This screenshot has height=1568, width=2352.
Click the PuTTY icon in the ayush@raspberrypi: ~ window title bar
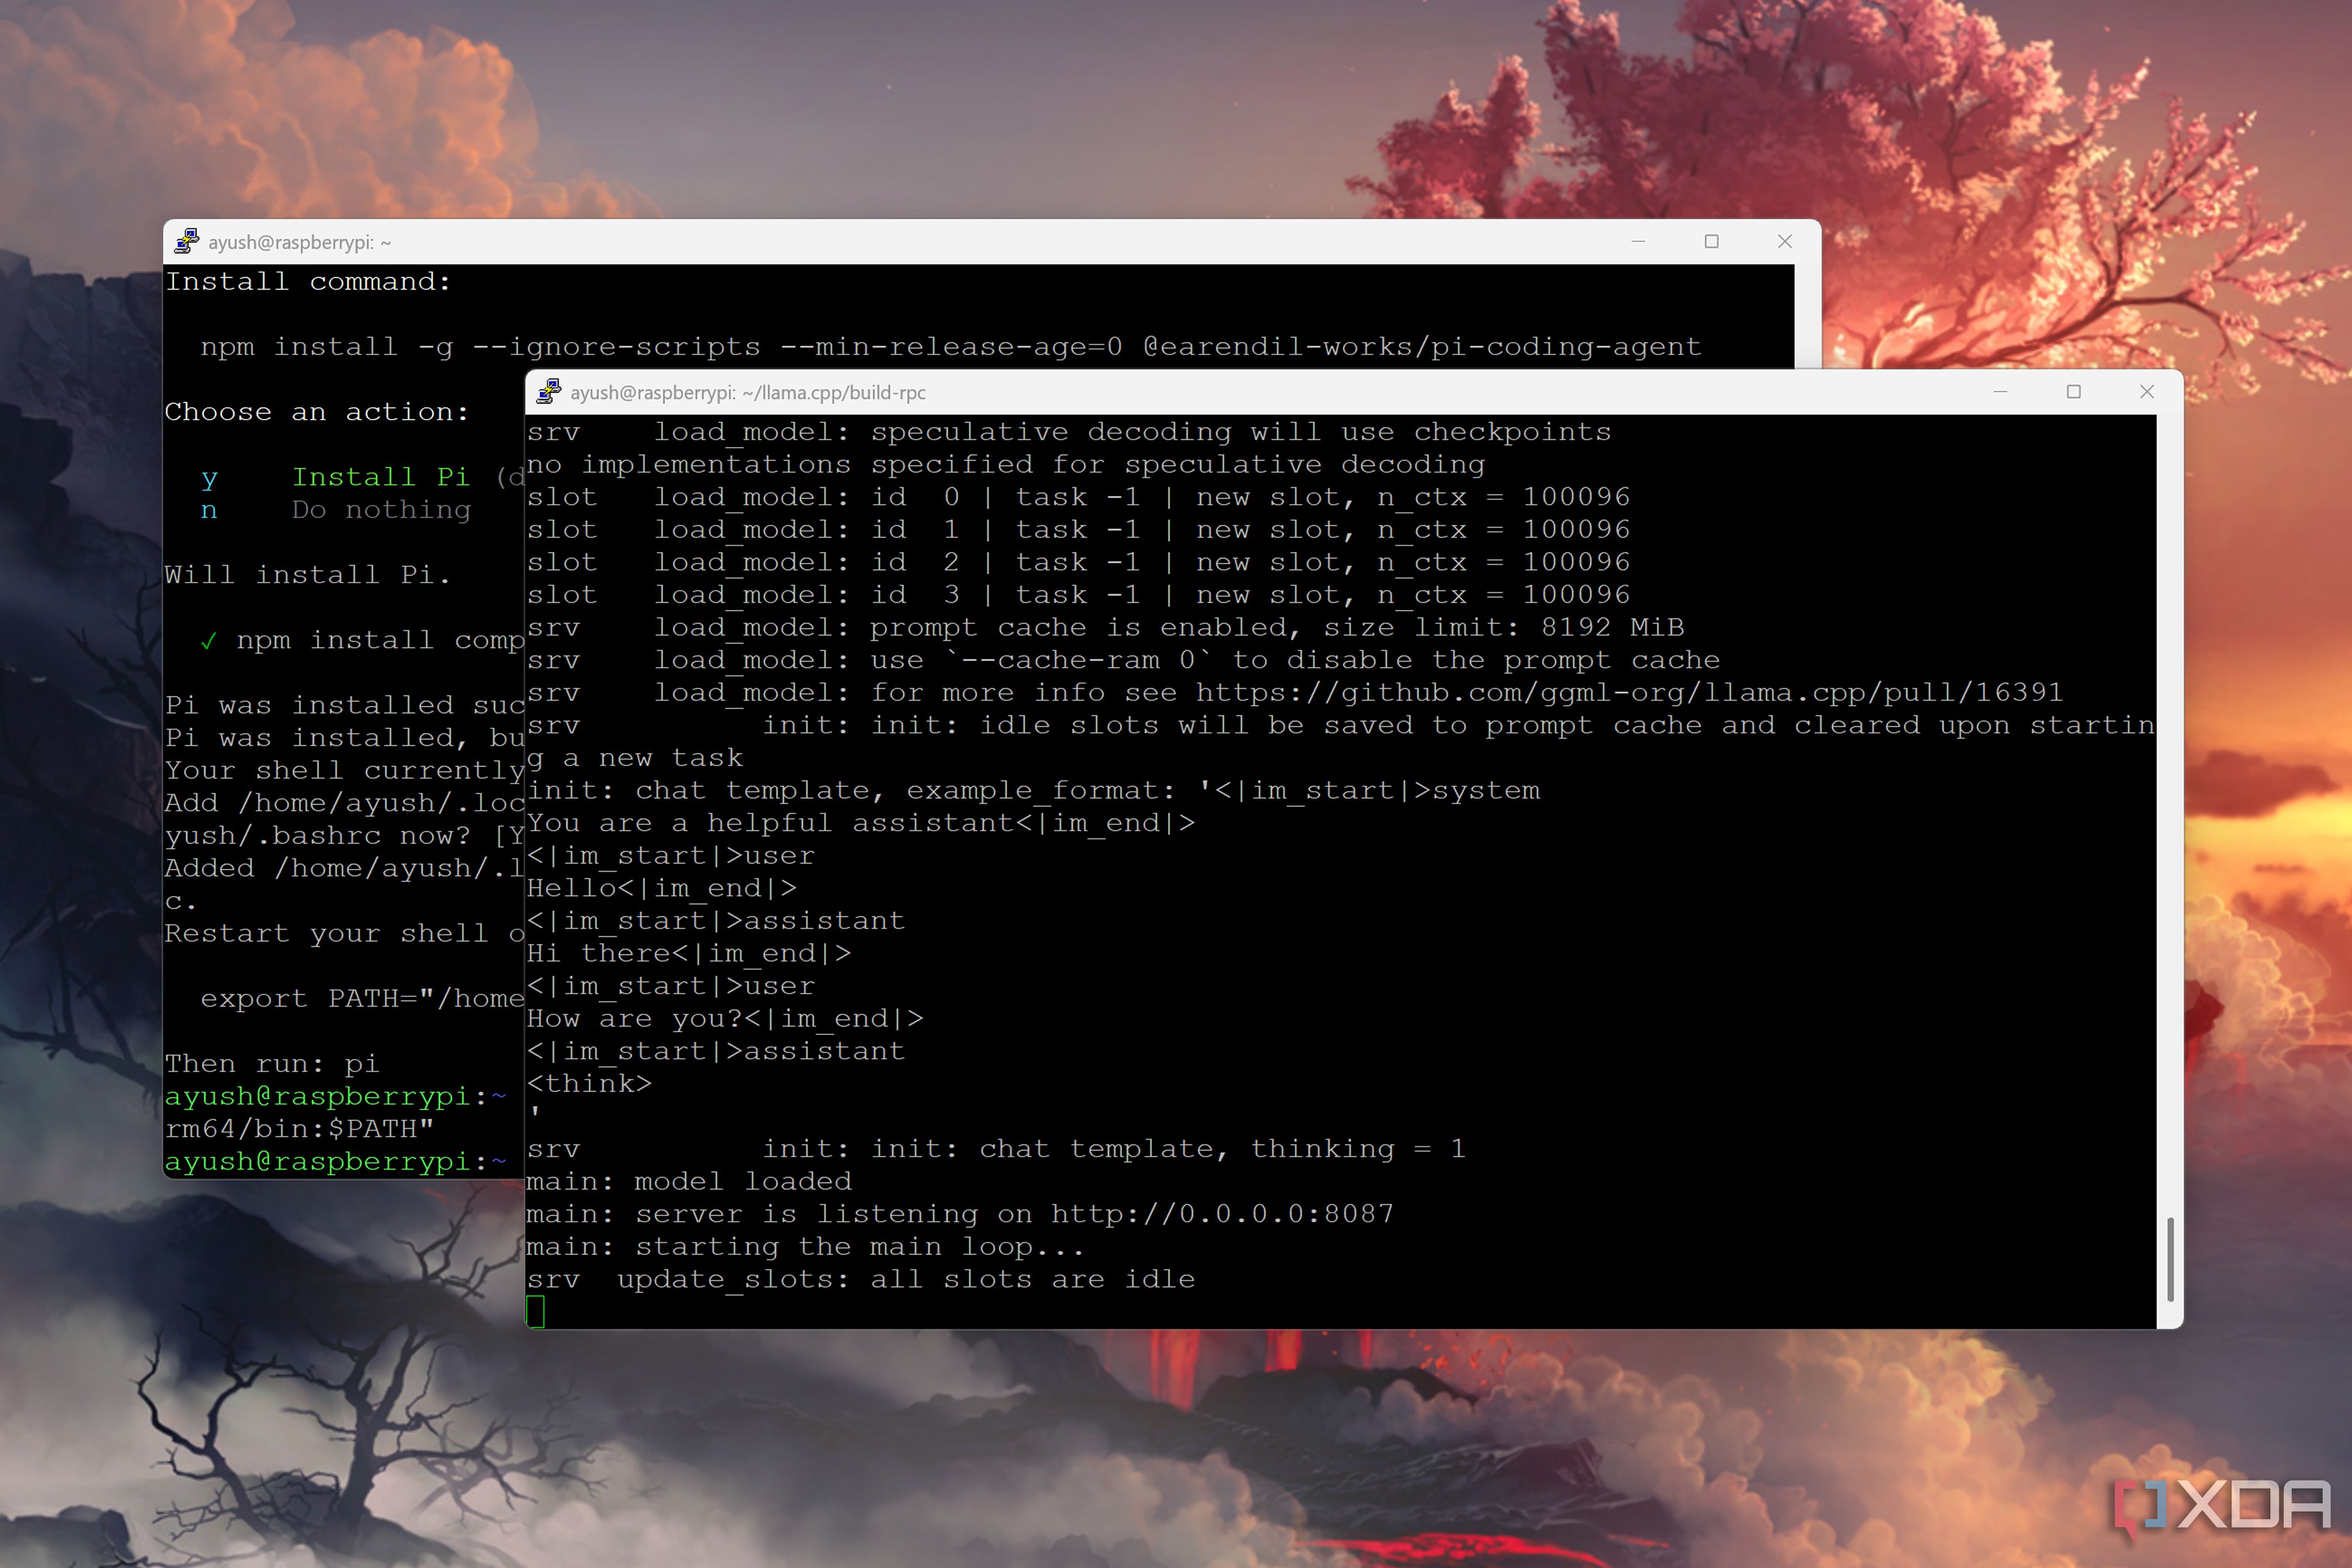click(x=186, y=241)
